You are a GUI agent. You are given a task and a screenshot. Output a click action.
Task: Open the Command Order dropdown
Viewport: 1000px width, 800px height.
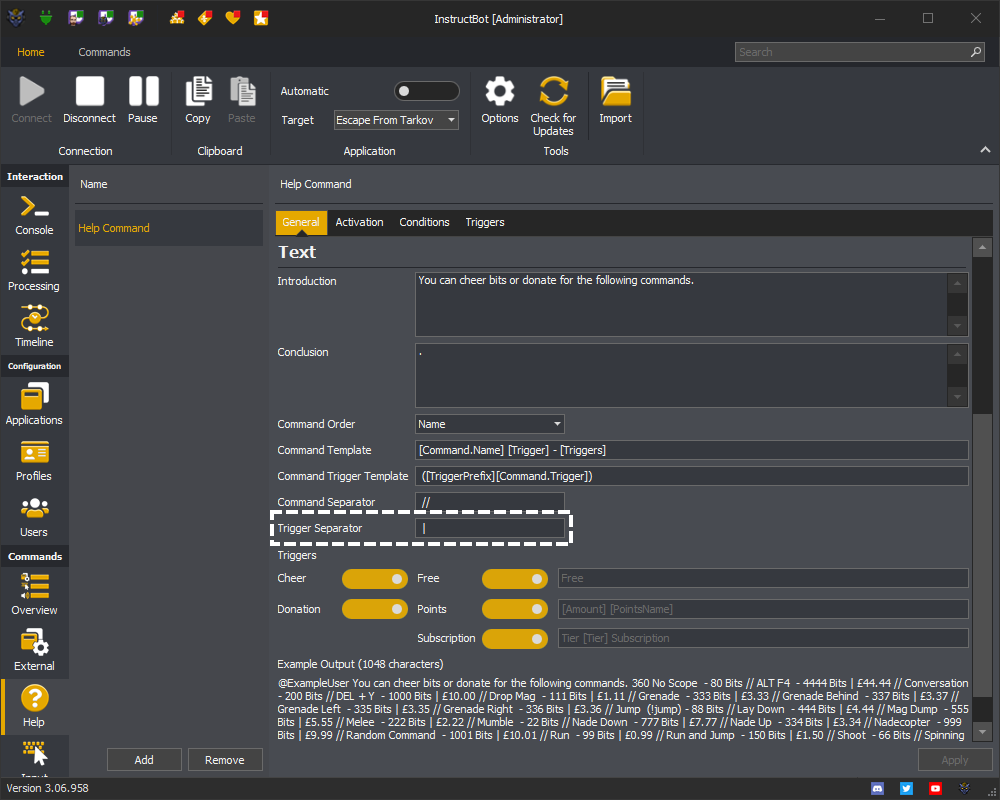coord(490,424)
